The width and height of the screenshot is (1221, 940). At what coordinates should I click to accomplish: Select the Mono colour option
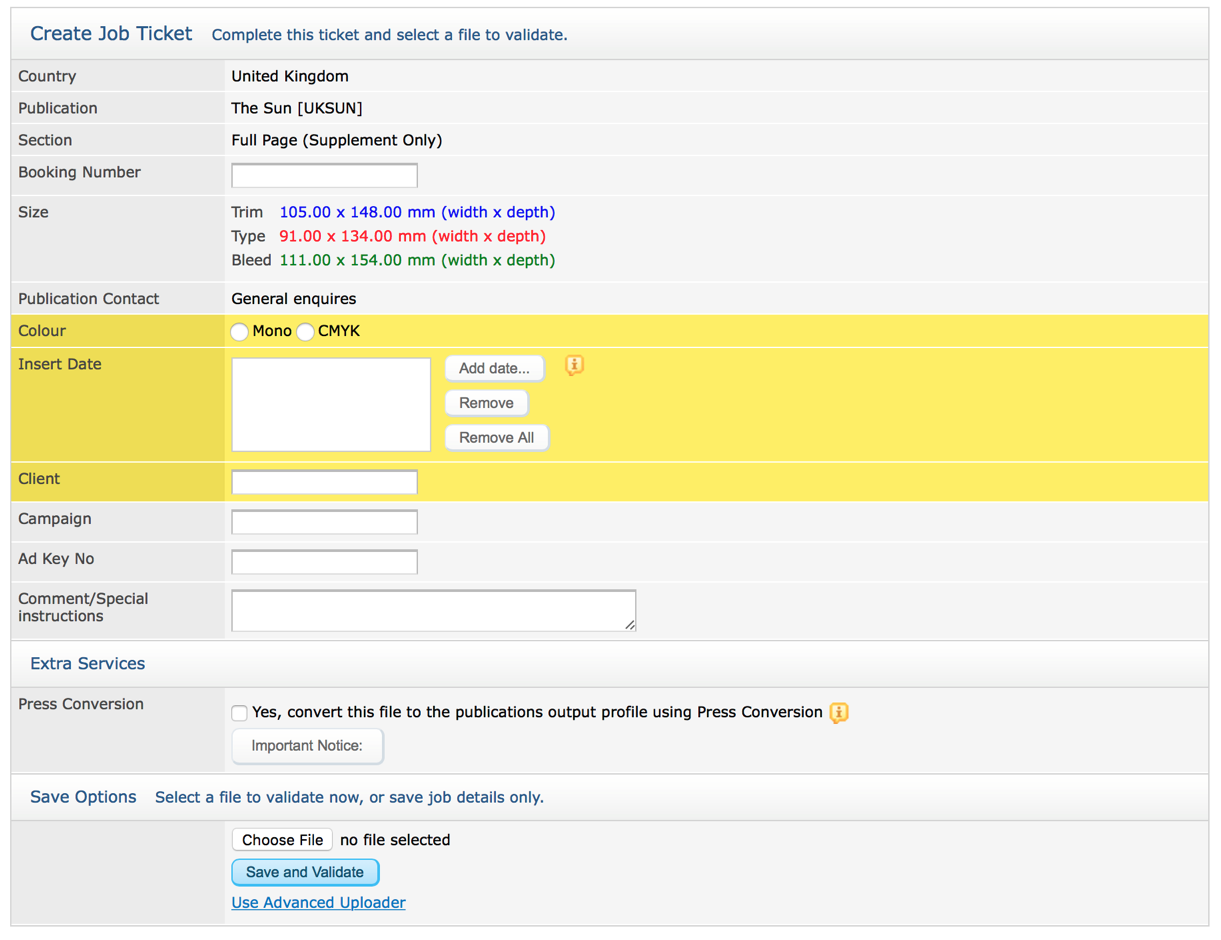point(239,332)
